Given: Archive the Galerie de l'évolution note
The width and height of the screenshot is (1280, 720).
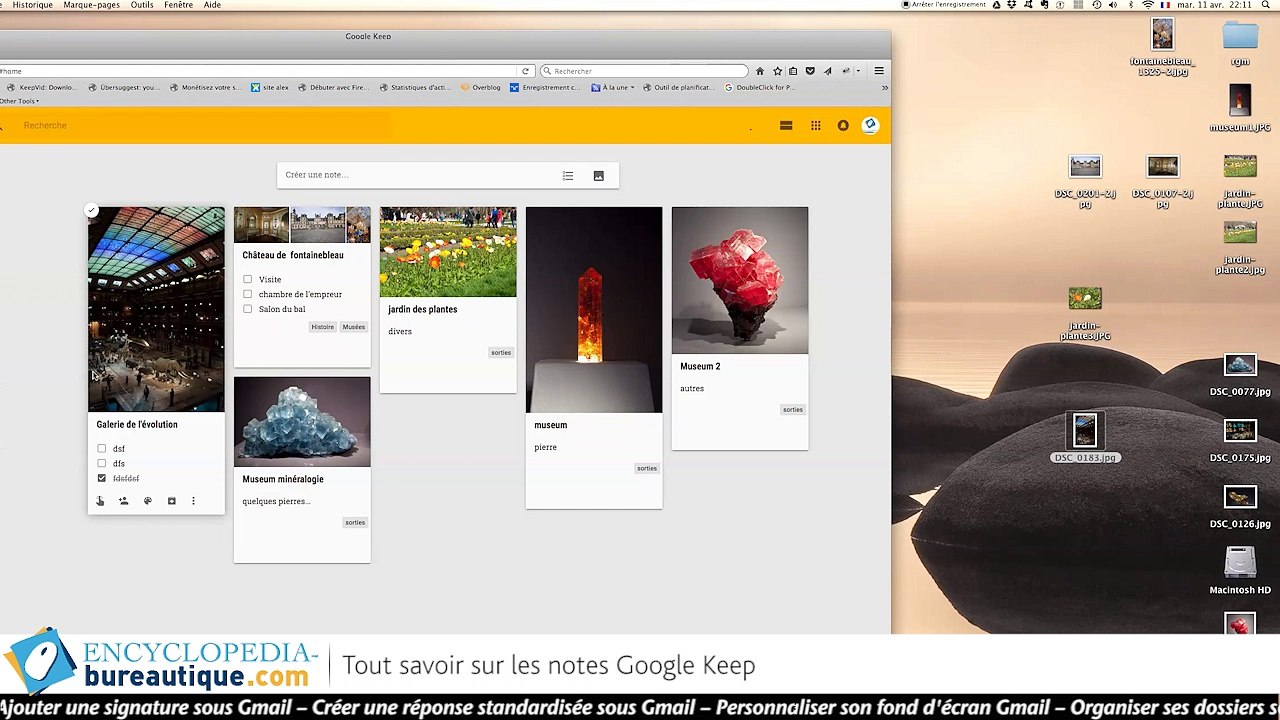Looking at the screenshot, I should tap(171, 501).
